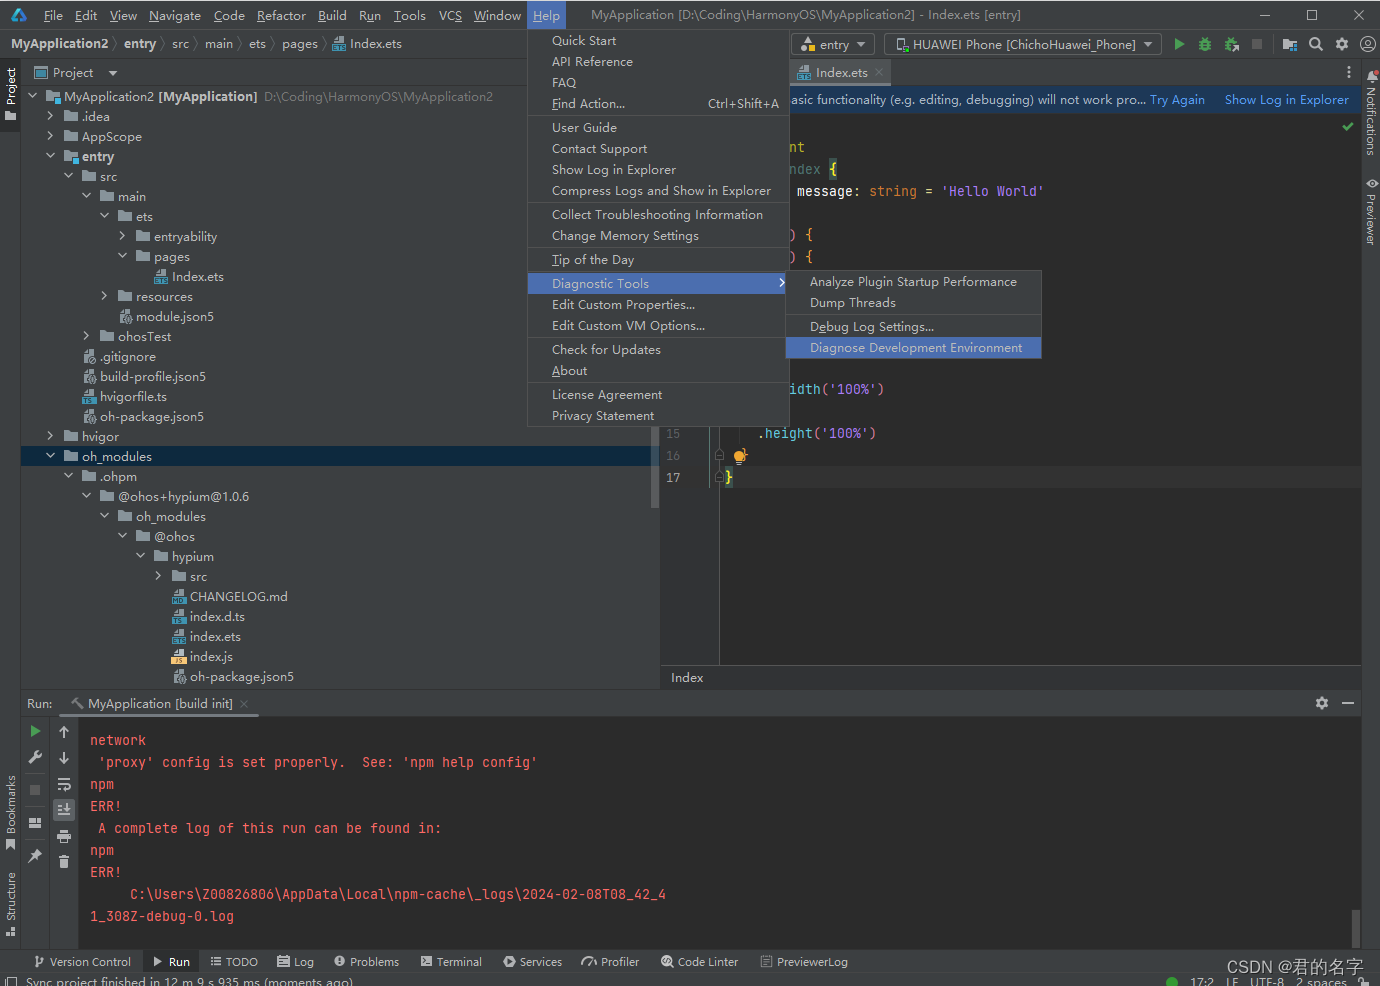Image resolution: width=1380 pixels, height=986 pixels.
Task: Click the green inspection checkmark in the editor
Action: tap(1348, 127)
